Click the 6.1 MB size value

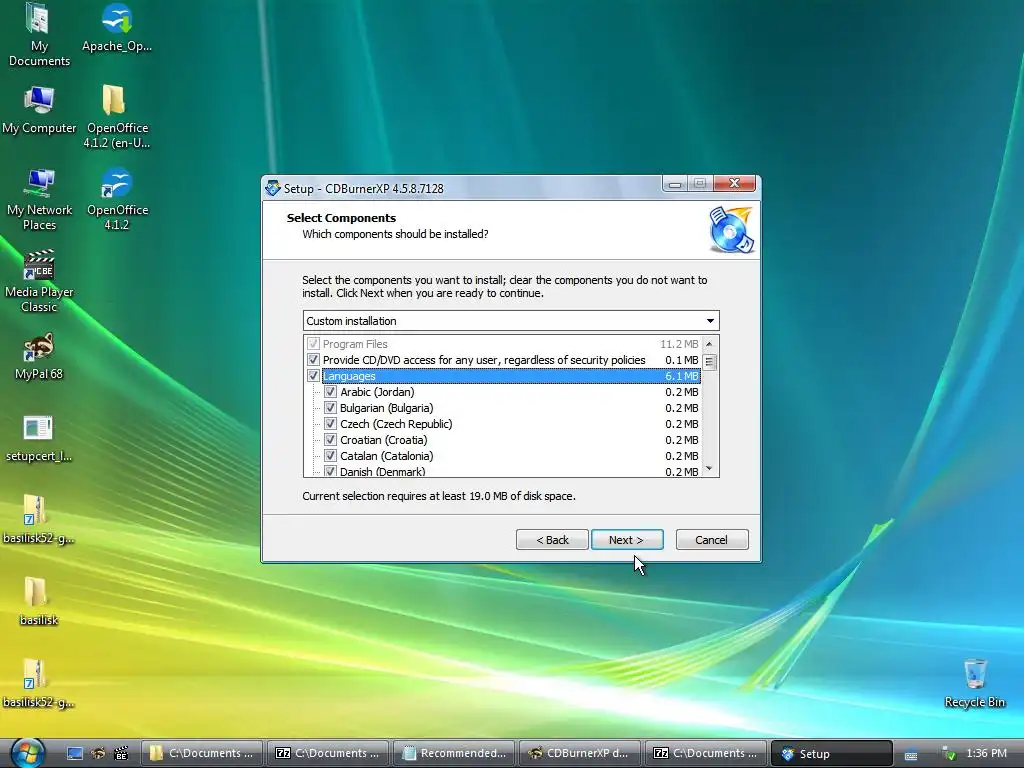(x=682, y=376)
